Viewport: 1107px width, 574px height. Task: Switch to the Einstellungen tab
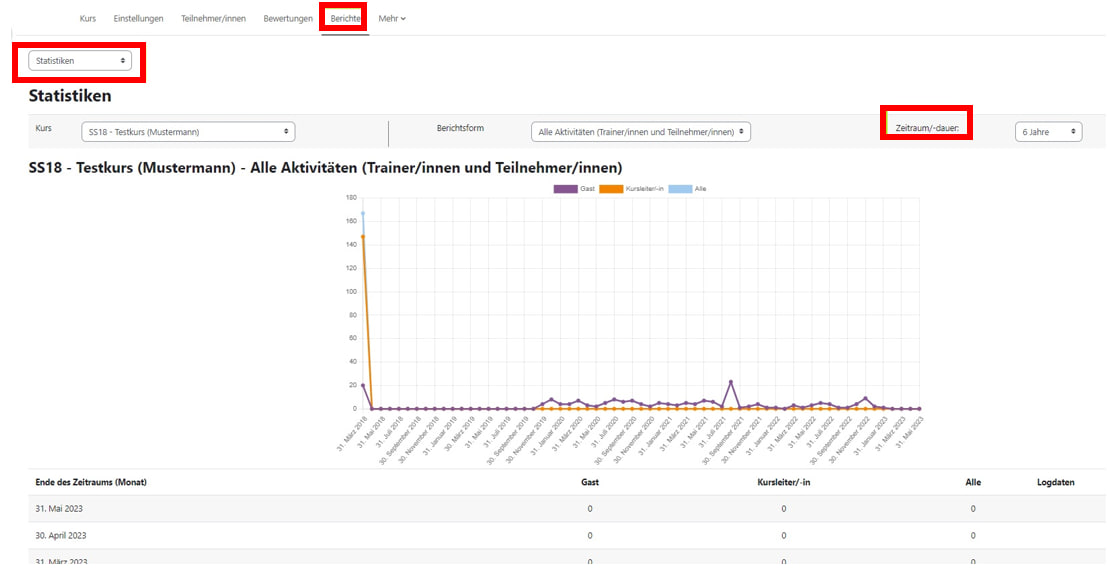(x=138, y=18)
